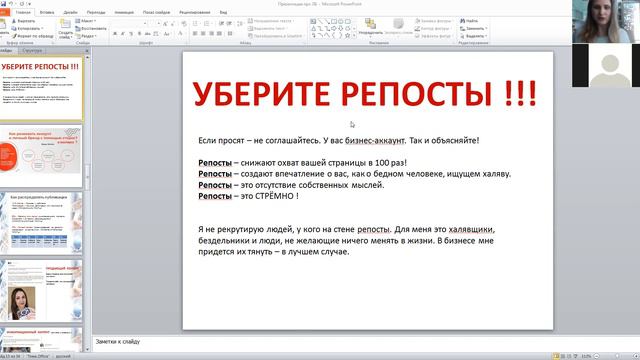Viewport: 640px width, 360px height.
Task: Click the Undo arrow in quick access toolbar
Action: point(11,4)
